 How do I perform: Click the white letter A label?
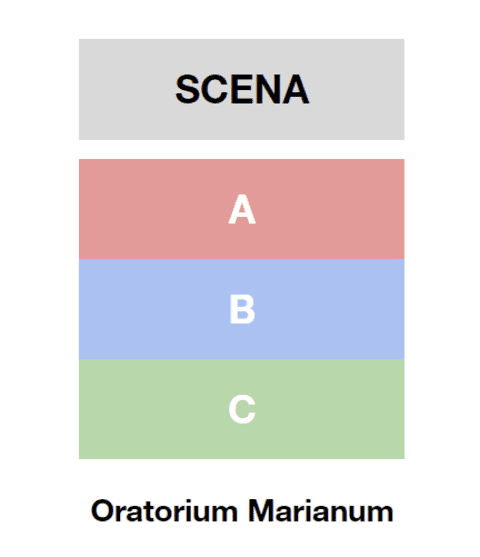tap(242, 209)
